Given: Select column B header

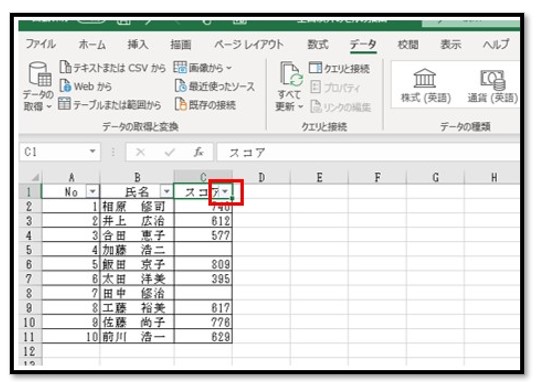Looking at the screenshot, I should click(137, 177).
